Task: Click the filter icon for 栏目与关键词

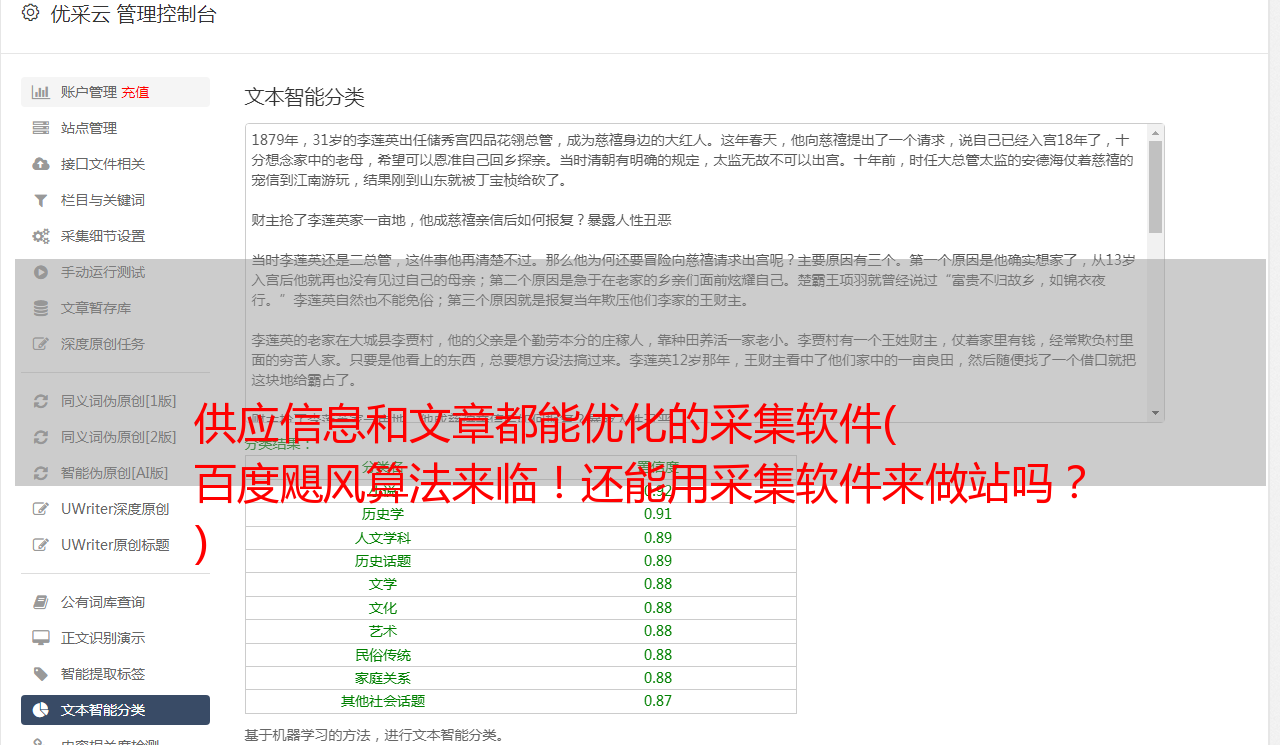Action: (41, 200)
